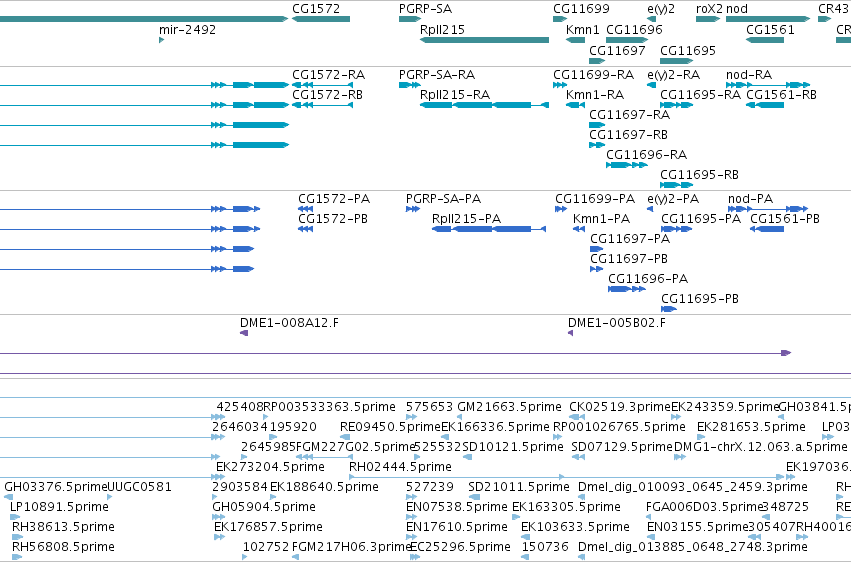
Task: Click the CG11697-PA protein label
Action: [x=630, y=239]
